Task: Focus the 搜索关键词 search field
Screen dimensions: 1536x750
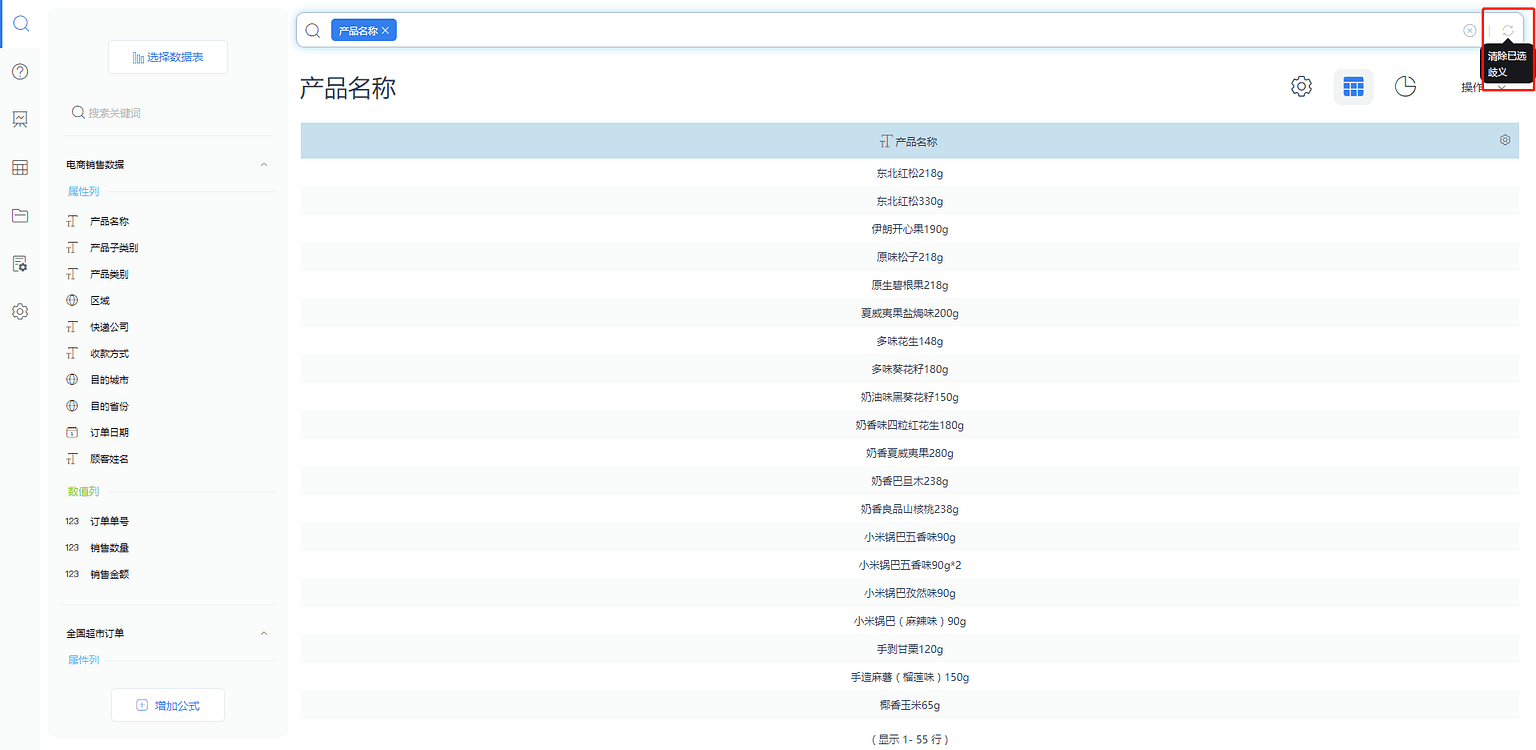Action: point(168,113)
